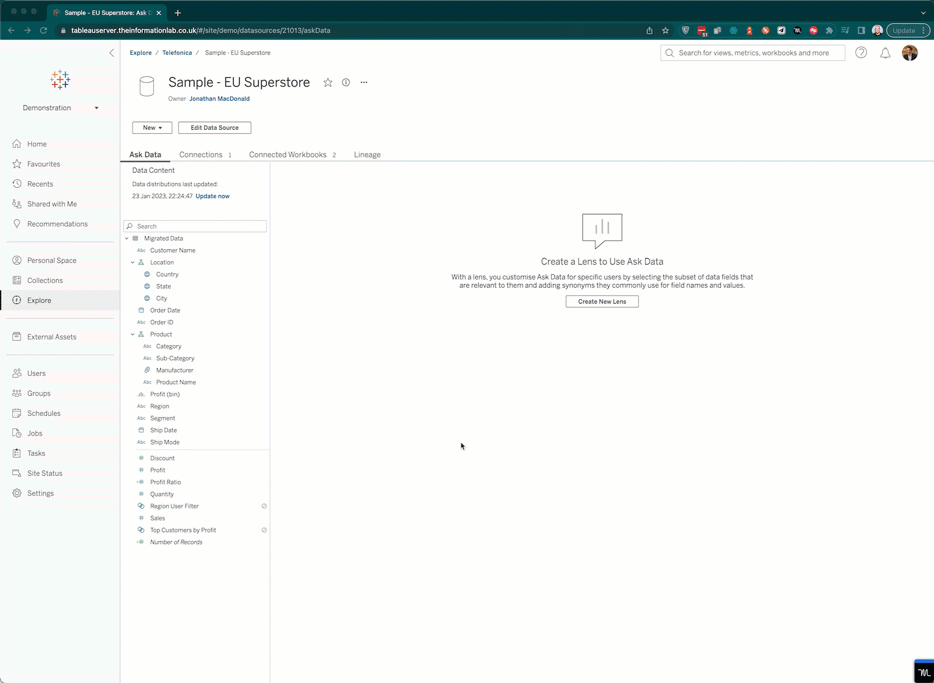The width and height of the screenshot is (934, 683).
Task: Switch to the Lineage tab
Action: point(367,155)
